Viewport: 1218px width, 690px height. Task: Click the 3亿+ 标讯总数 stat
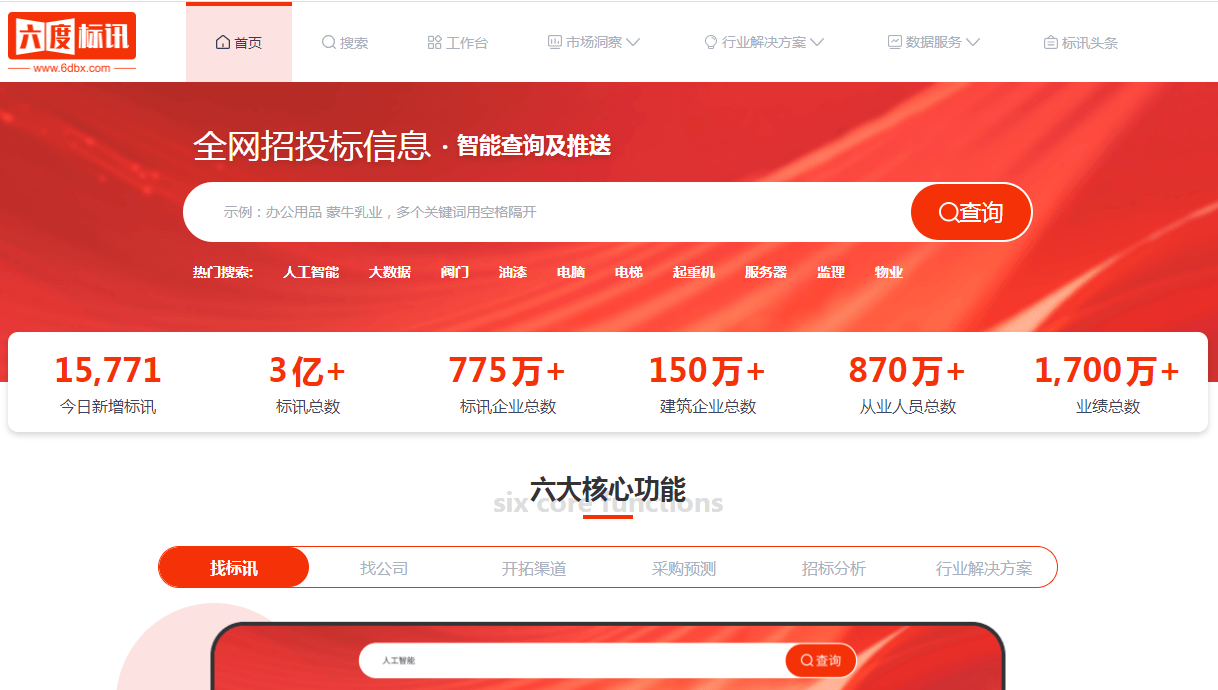308,383
